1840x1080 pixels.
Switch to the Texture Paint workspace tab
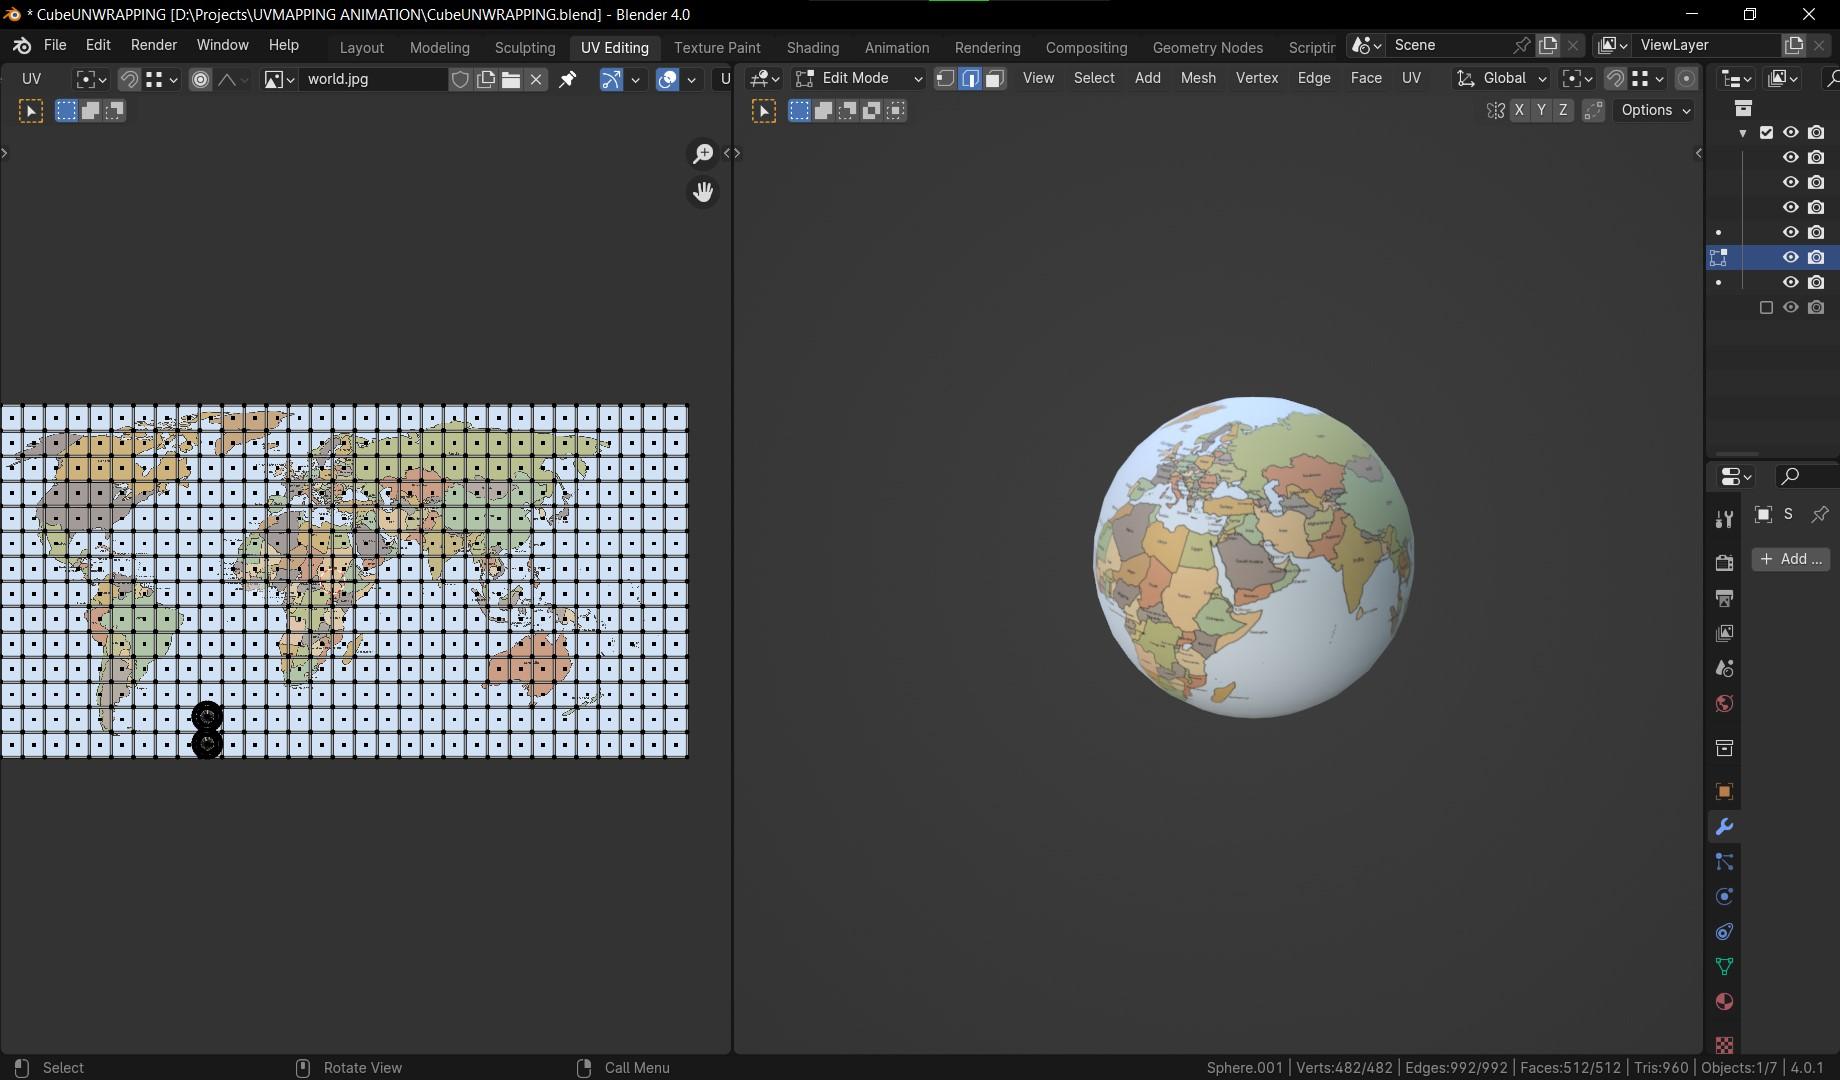(x=717, y=47)
